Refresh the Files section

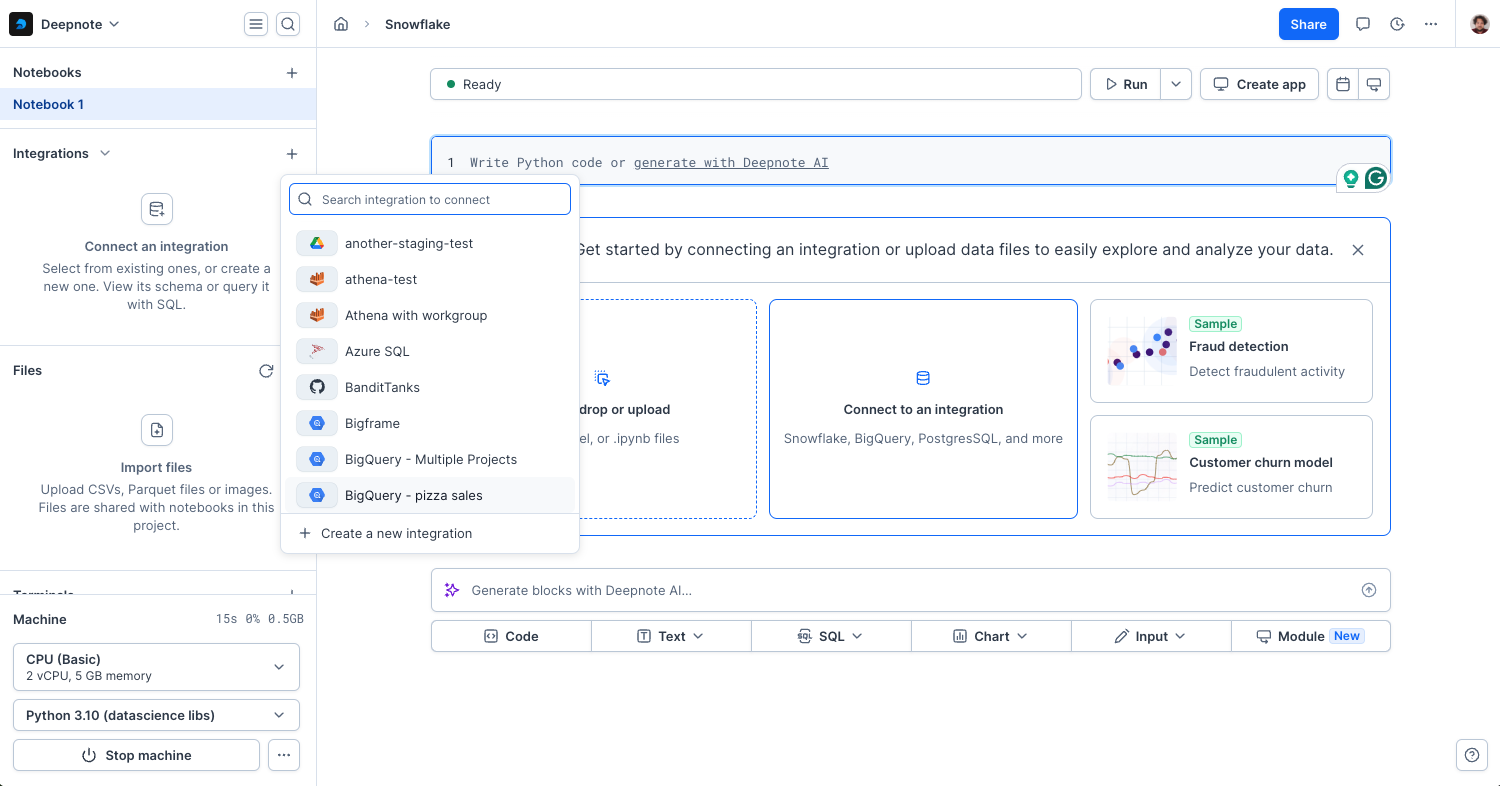point(266,370)
